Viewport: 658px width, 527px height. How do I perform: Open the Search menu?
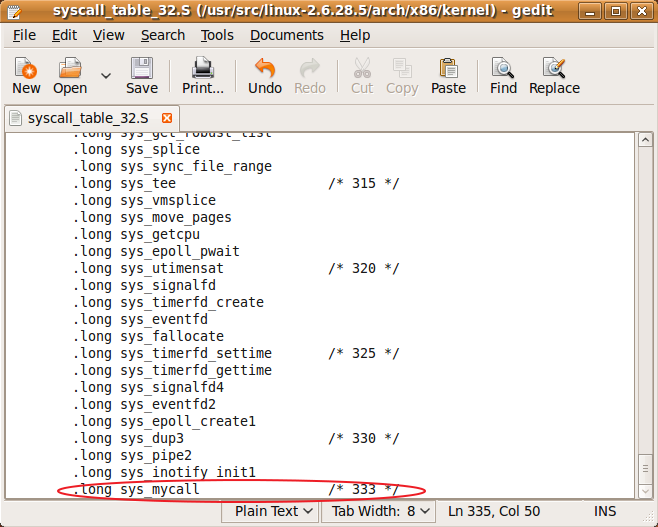click(x=163, y=35)
